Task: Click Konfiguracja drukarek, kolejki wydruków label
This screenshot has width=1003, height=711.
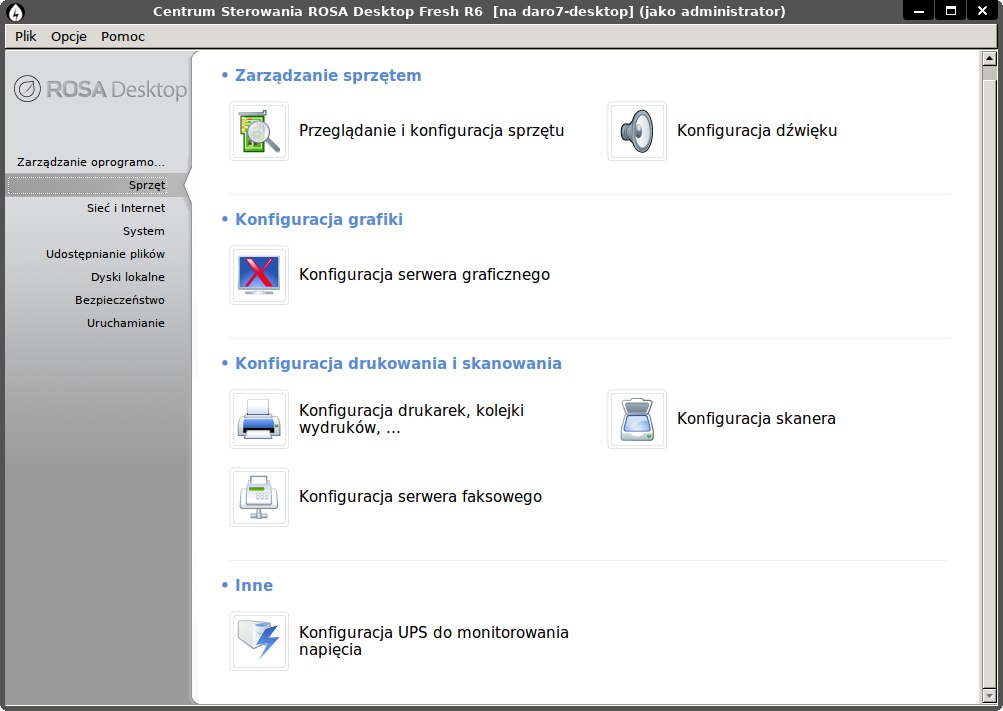Action: (x=412, y=419)
